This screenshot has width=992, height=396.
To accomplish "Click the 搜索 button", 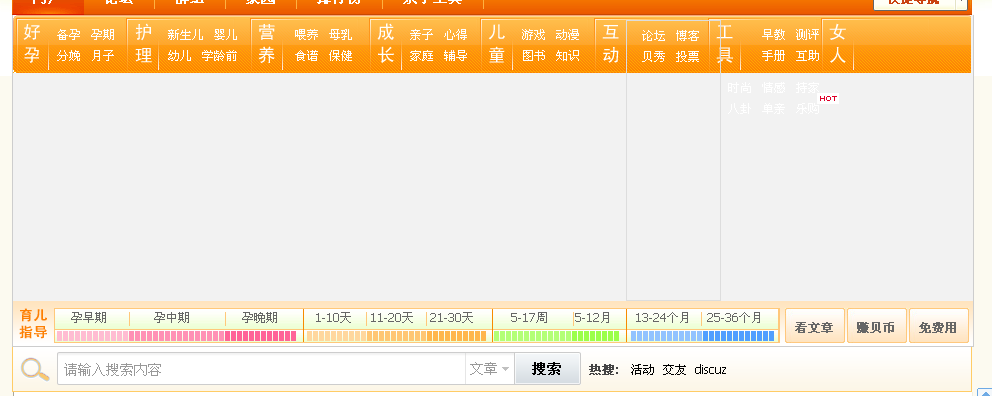I will [547, 368].
